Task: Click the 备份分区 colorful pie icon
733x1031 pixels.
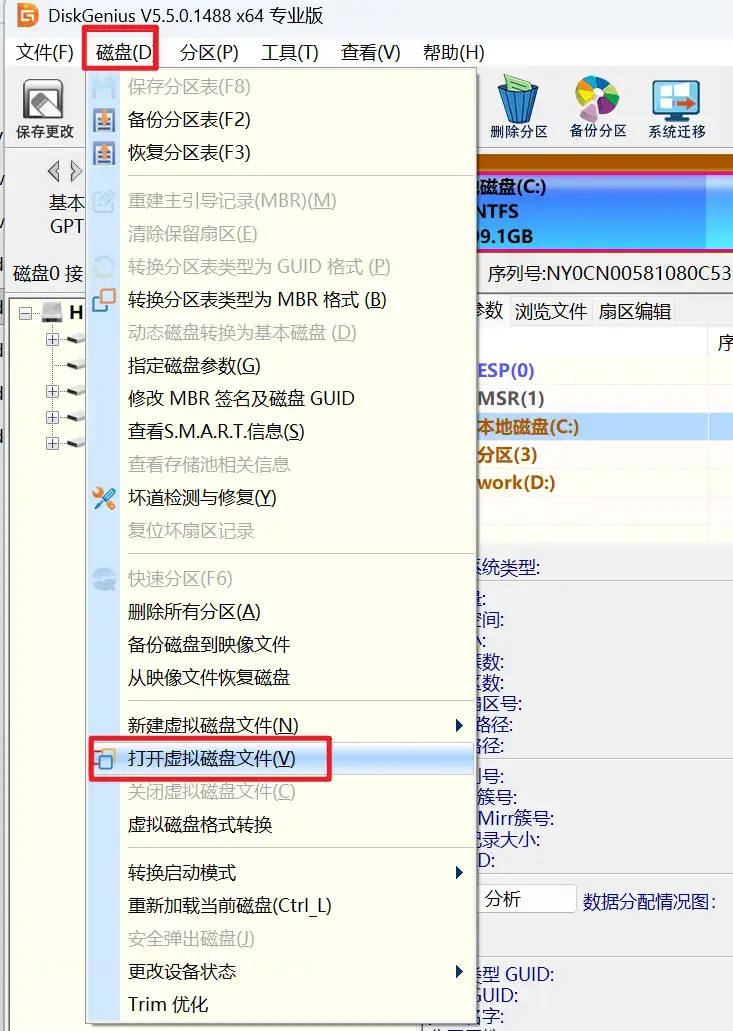Action: 598,99
